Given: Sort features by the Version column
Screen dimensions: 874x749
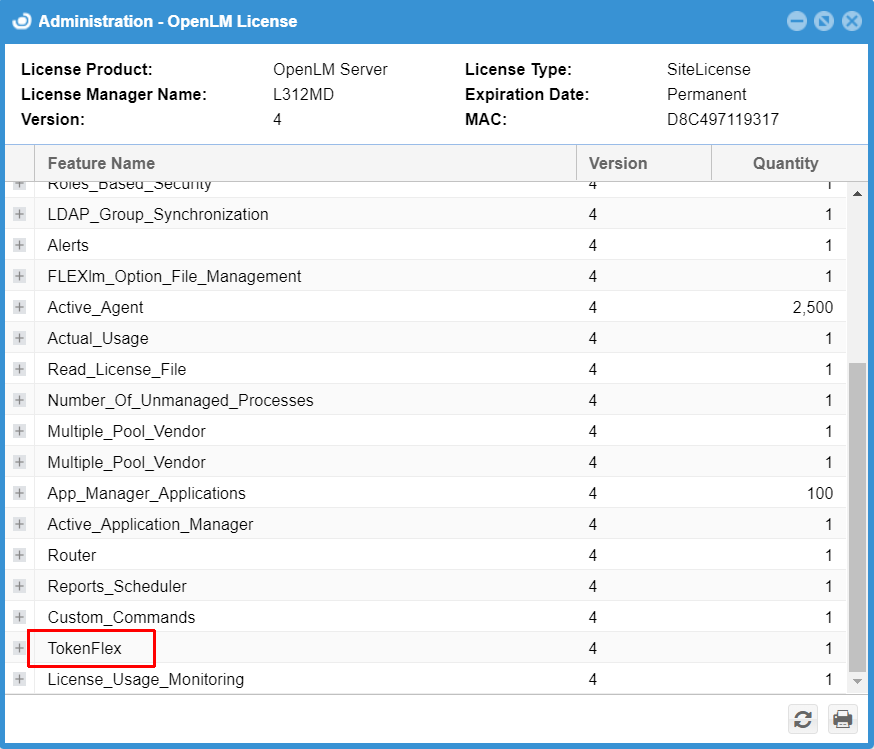Looking at the screenshot, I should coord(617,163).
